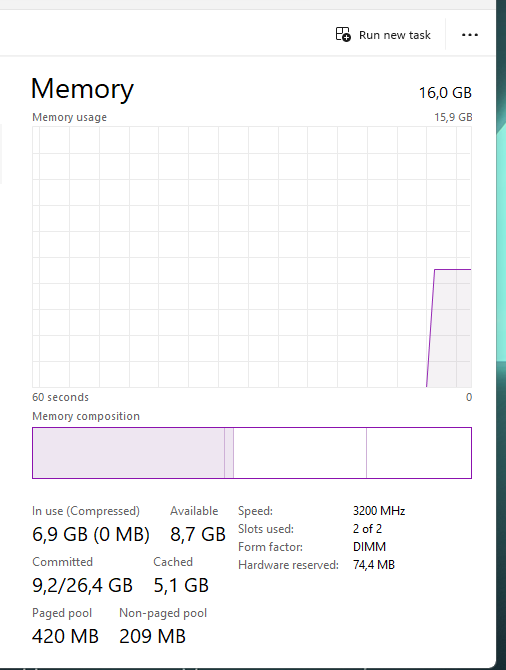Click the Hardware reserved 74,4 MB value
506x670 pixels.
click(374, 565)
